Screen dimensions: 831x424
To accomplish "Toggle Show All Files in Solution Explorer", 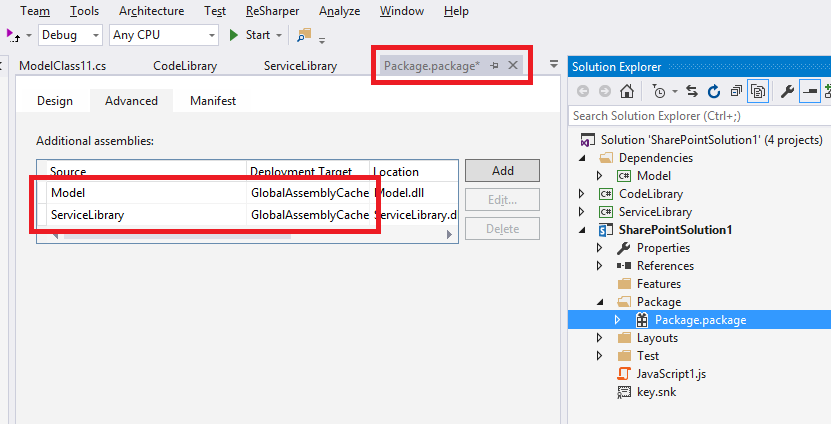I will coord(758,91).
